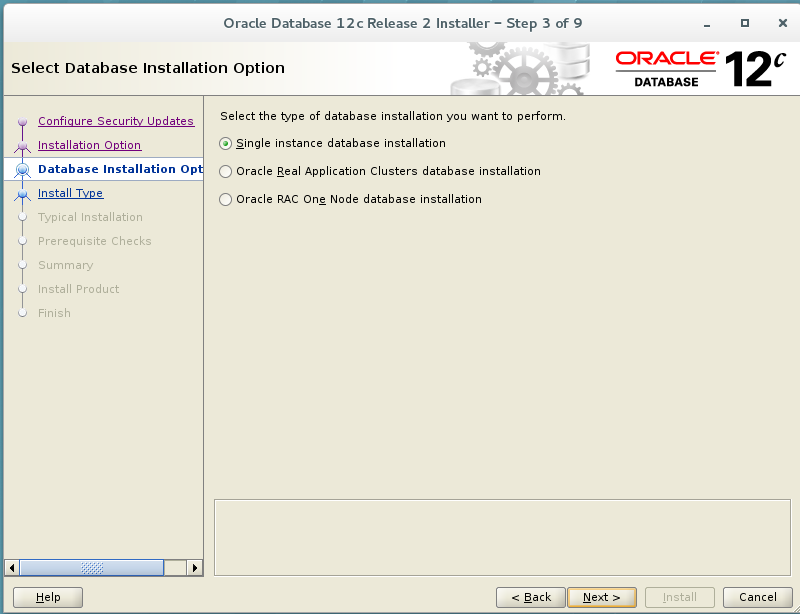The width and height of the screenshot is (800, 614).
Task: Click the 'Prerequisite Checks' step text
Action: click(x=94, y=241)
